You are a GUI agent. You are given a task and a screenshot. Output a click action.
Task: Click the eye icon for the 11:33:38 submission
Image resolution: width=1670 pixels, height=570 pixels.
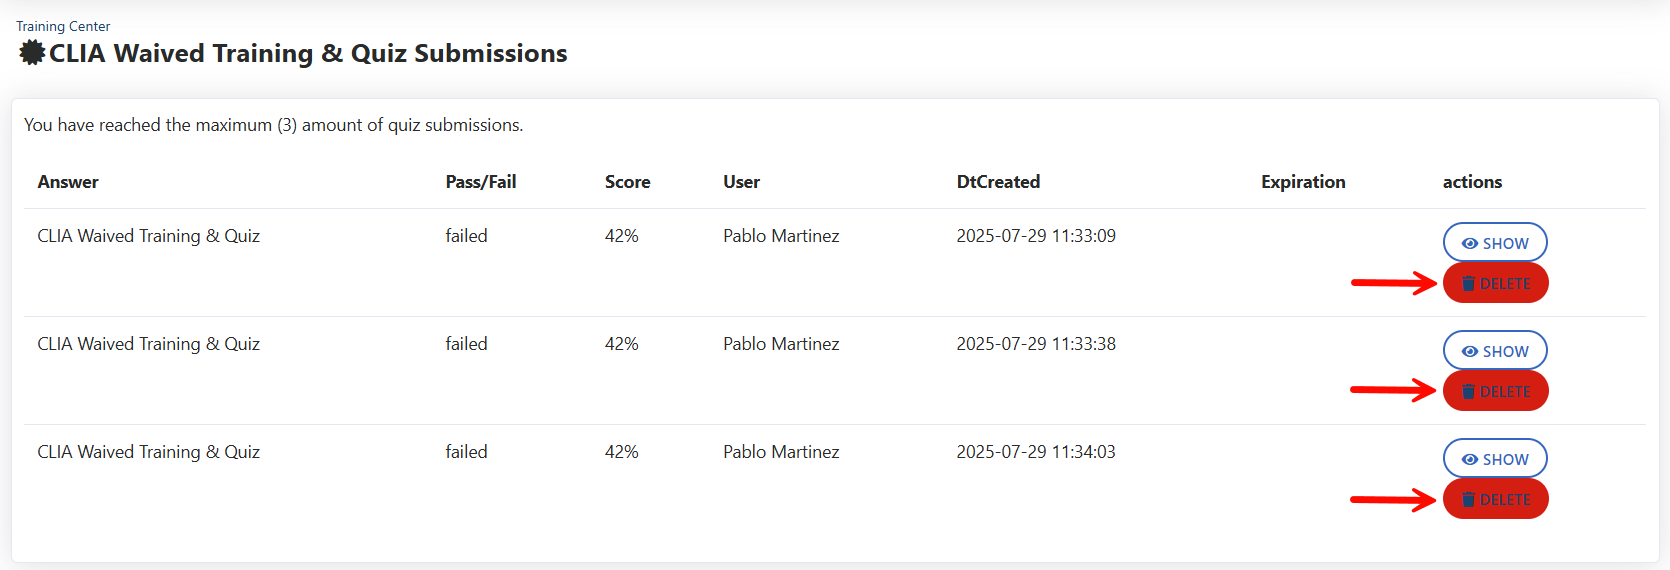[1469, 352]
